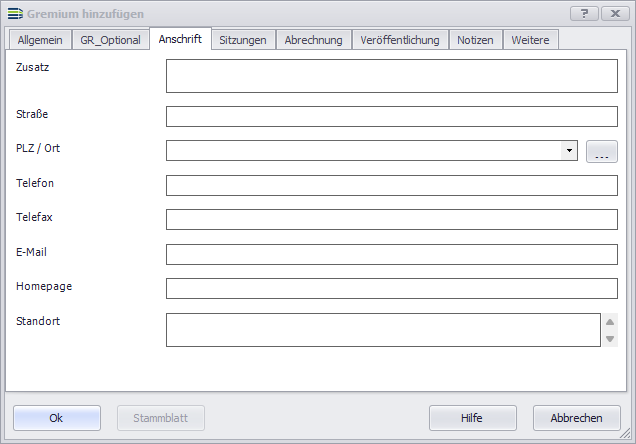Switch to the Weitere tab

(530, 40)
